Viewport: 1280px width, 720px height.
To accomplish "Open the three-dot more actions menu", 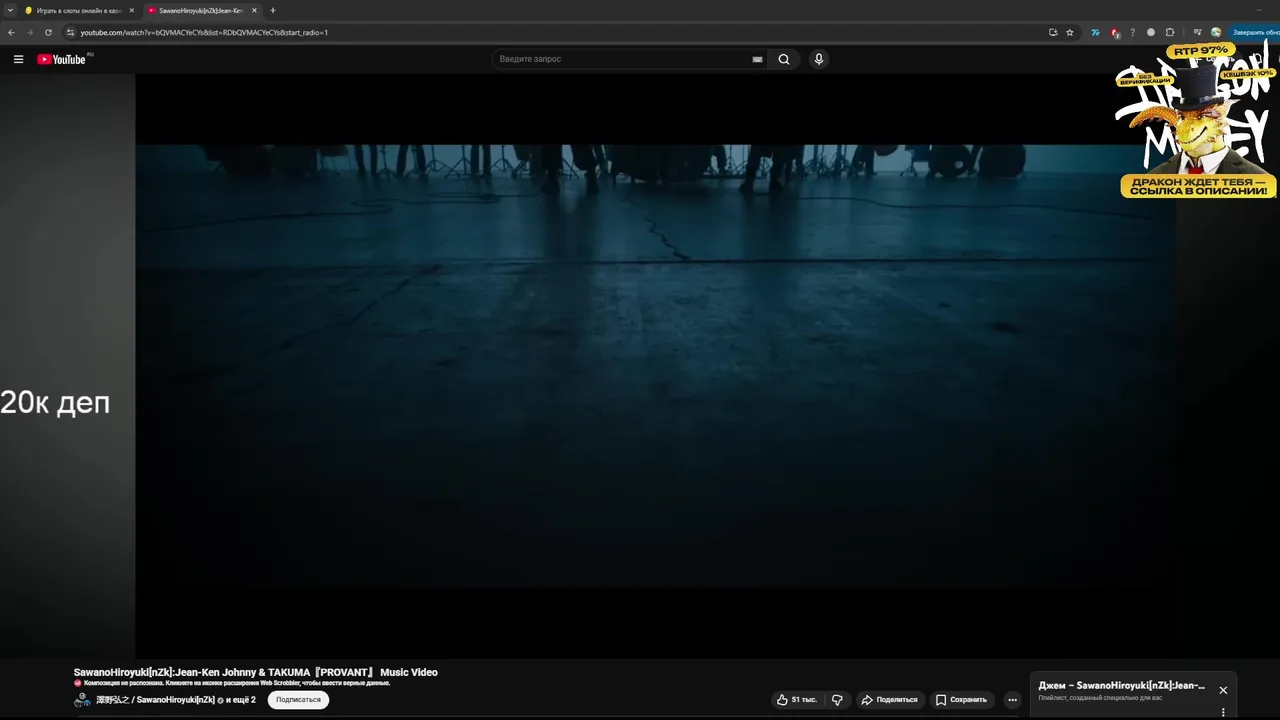I will [1012, 700].
